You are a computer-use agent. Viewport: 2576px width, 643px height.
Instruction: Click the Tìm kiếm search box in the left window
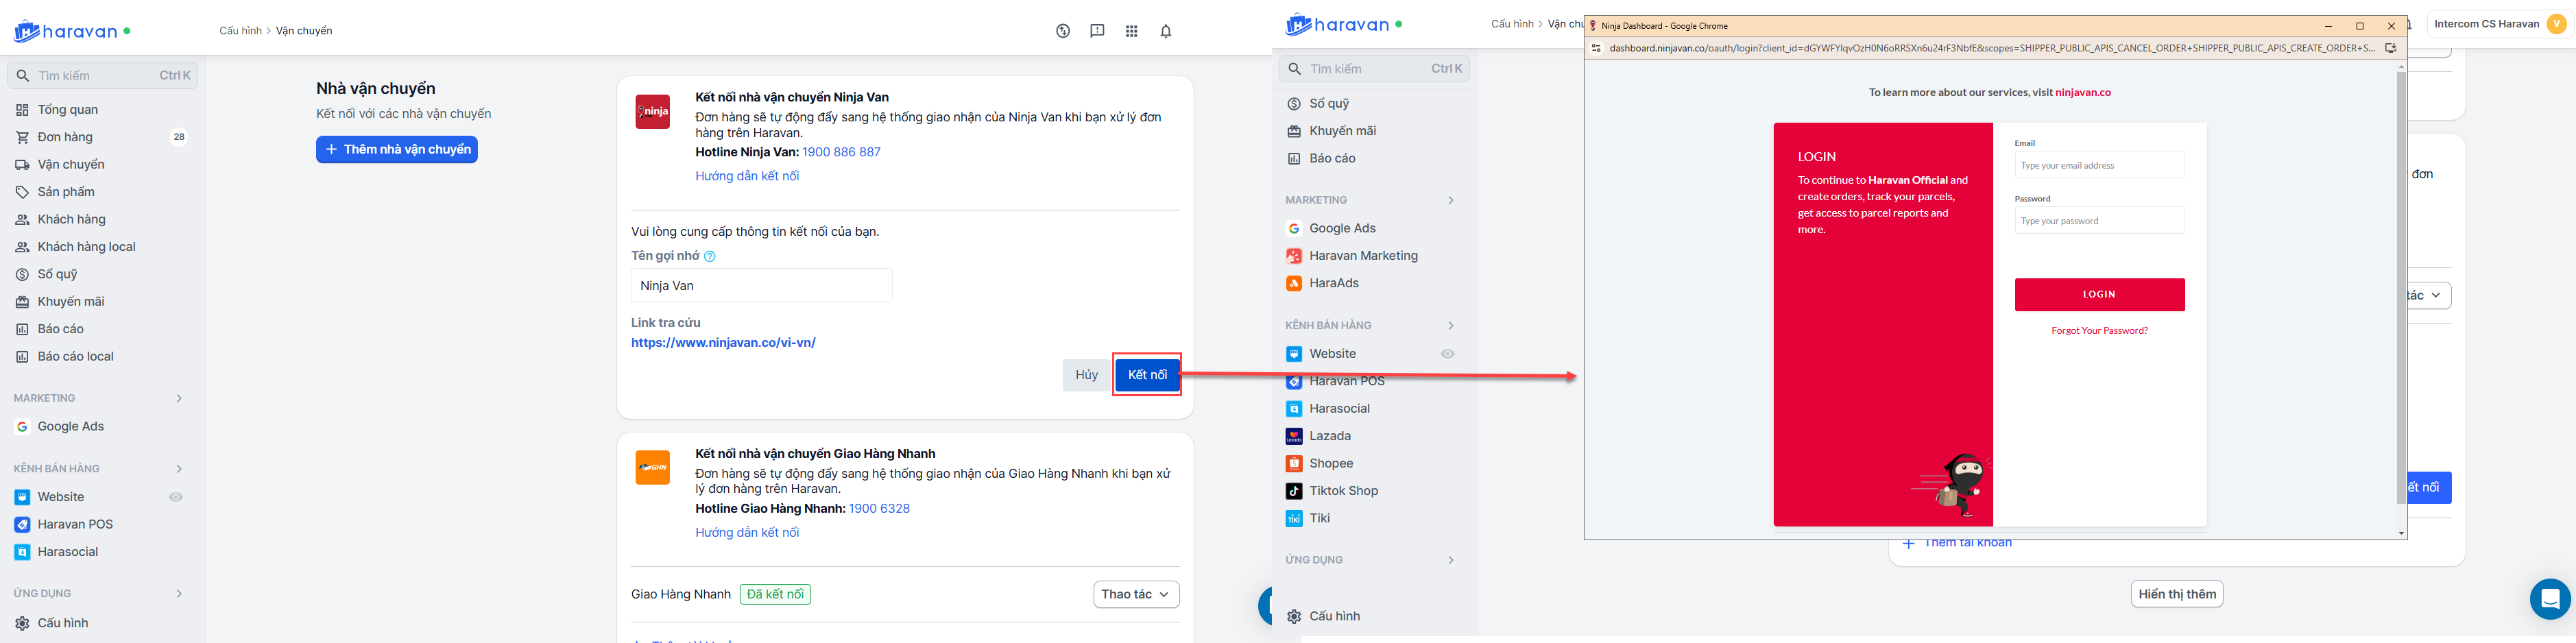[102, 75]
